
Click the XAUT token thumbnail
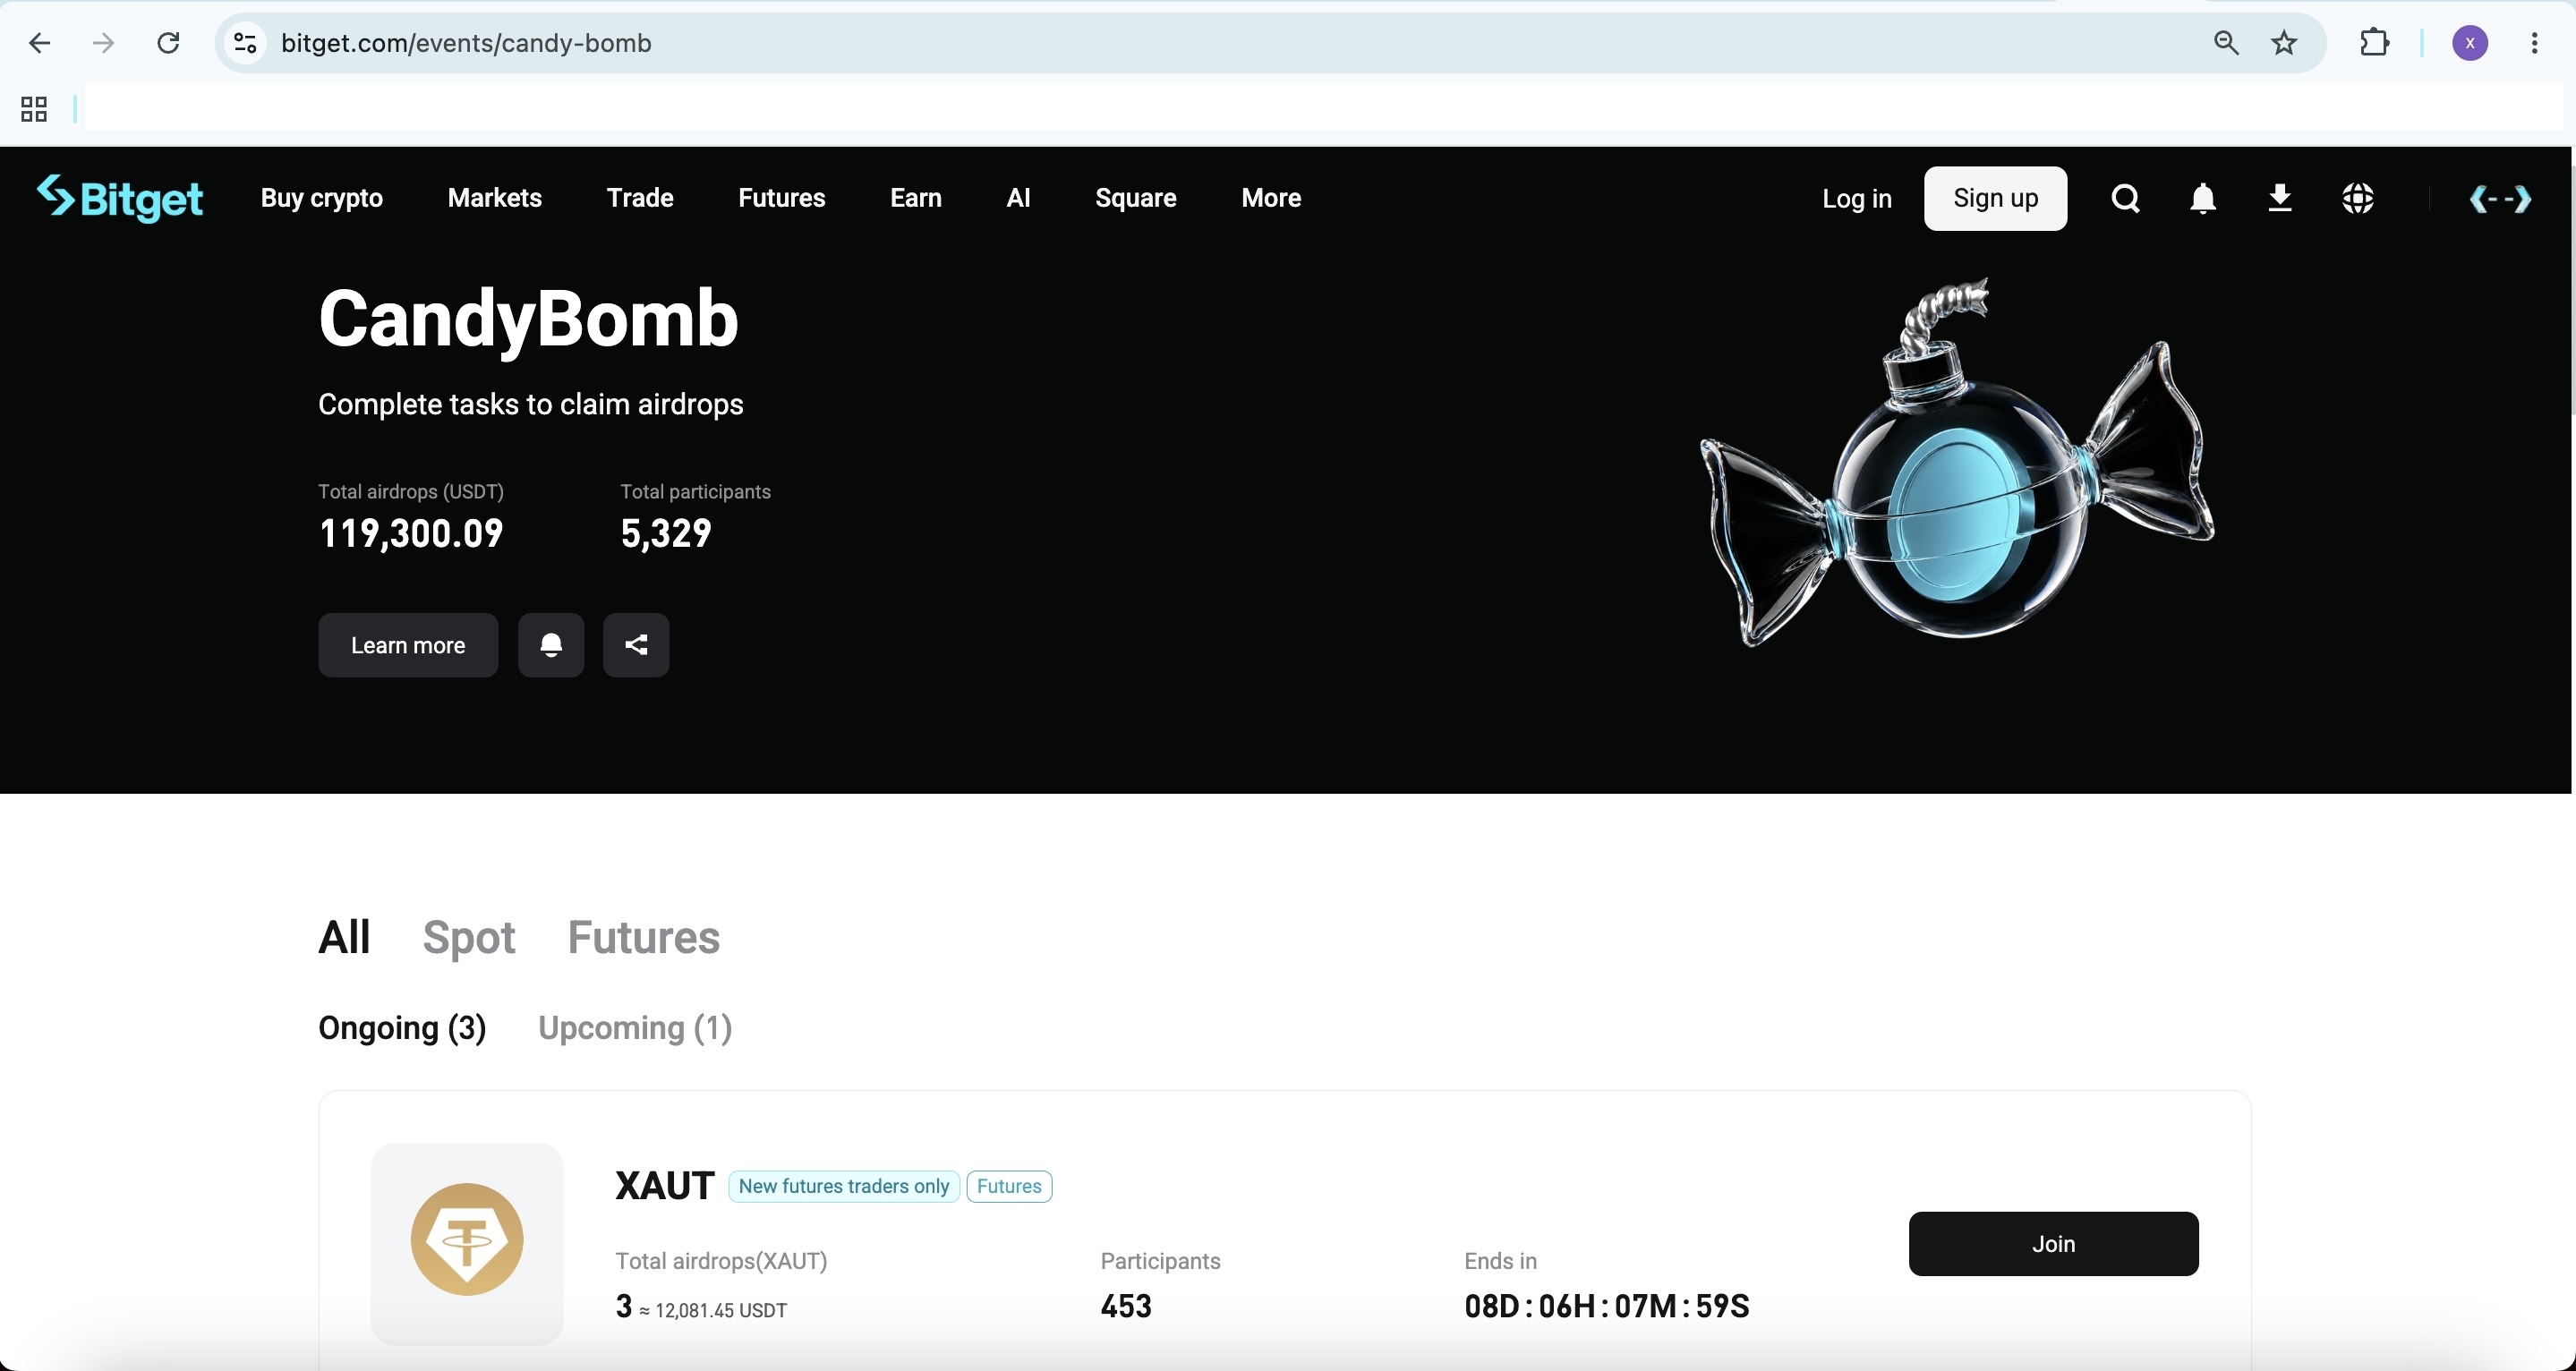tap(467, 1243)
